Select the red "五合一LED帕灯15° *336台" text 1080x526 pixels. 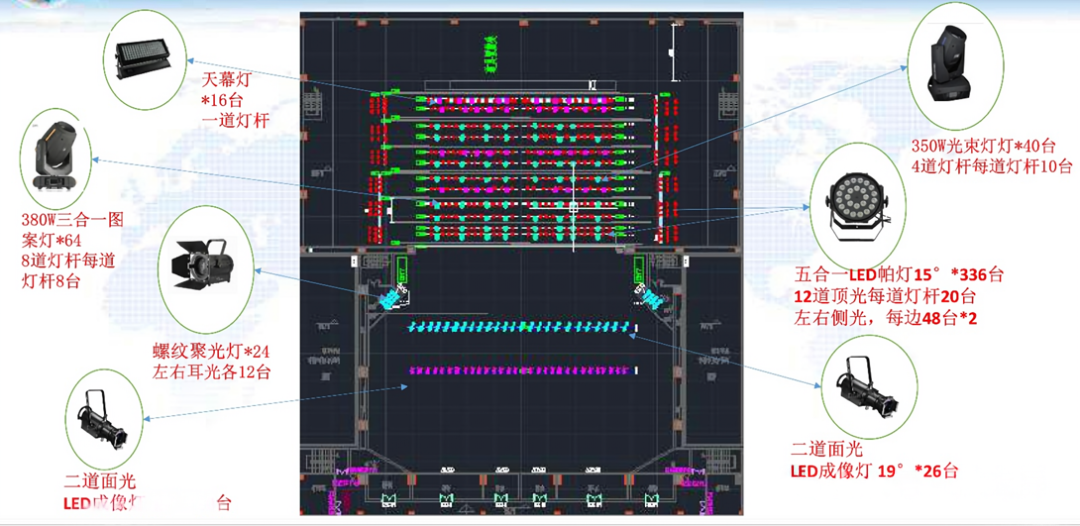click(x=898, y=274)
